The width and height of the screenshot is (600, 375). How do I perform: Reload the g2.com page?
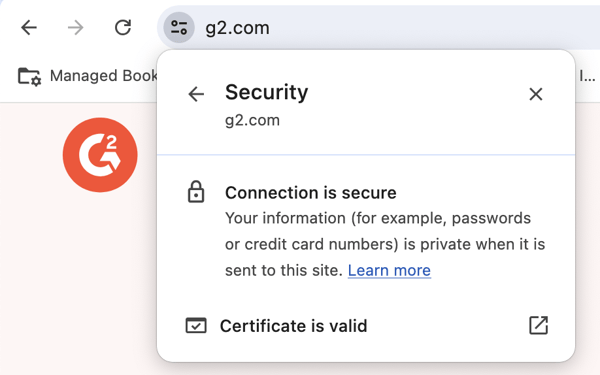click(123, 28)
